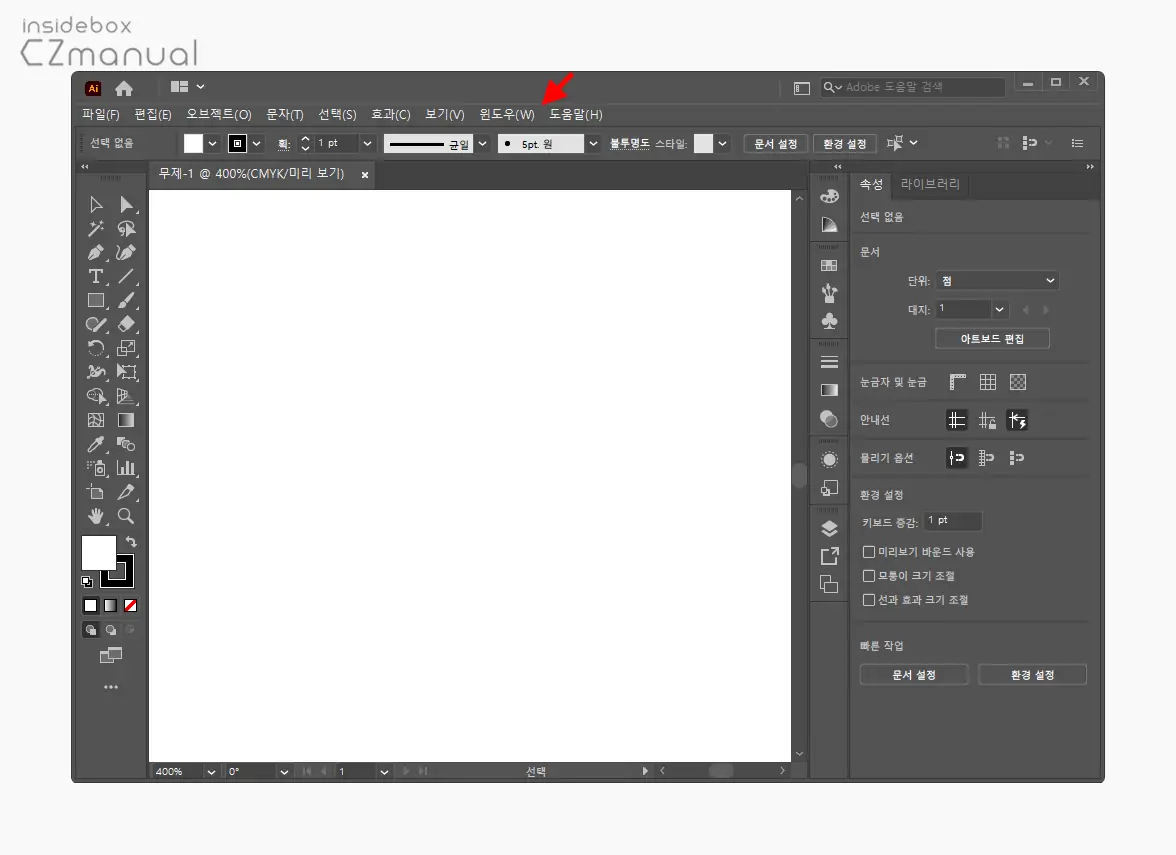This screenshot has width=1176, height=855.
Task: Select the Paintbrush tool
Action: click(126, 301)
